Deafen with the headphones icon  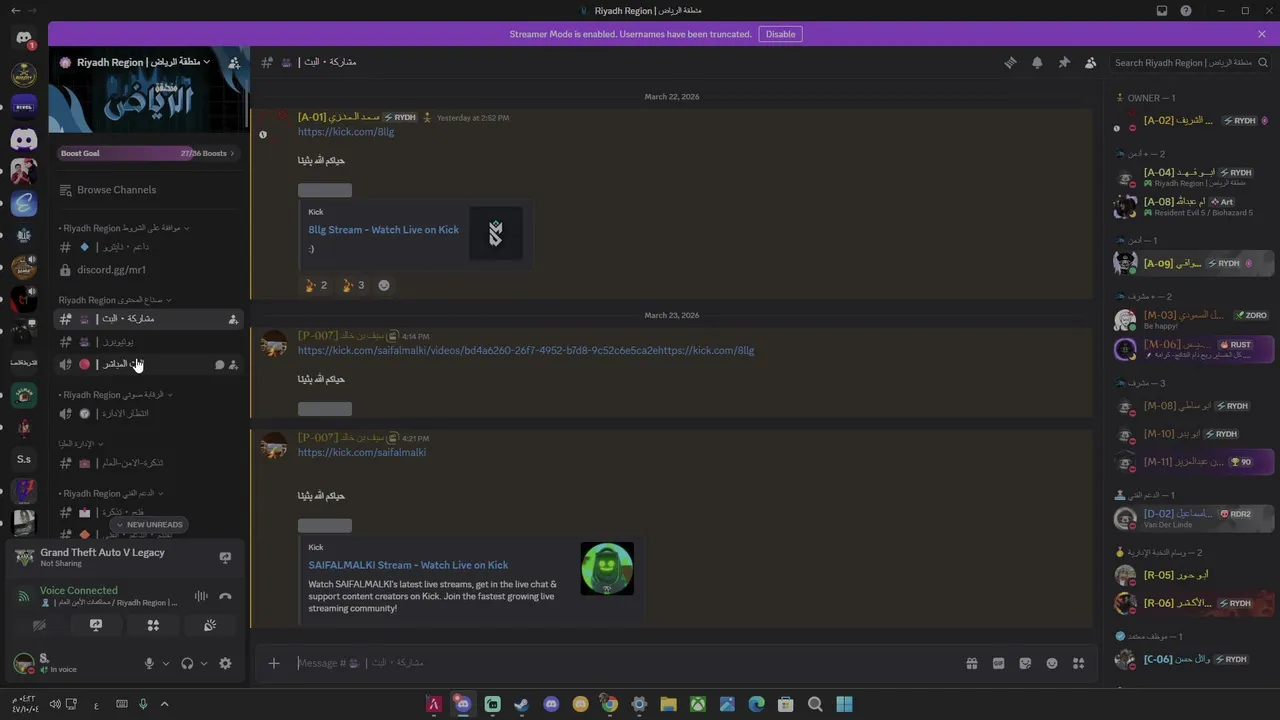point(187,663)
